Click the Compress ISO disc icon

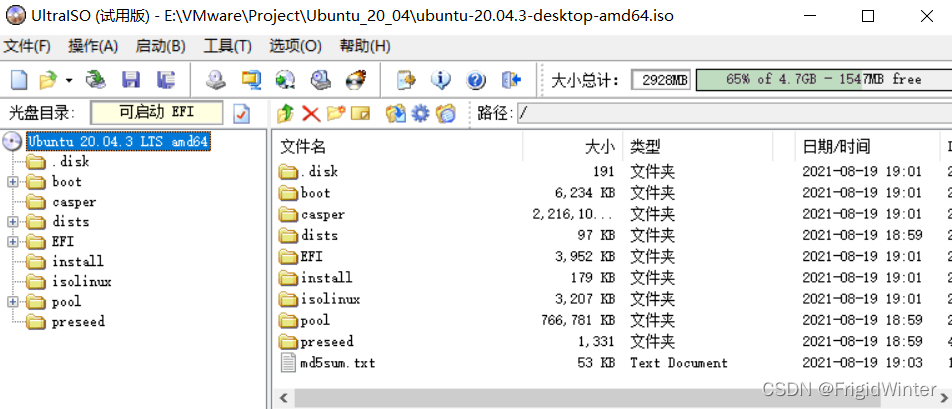pos(285,79)
